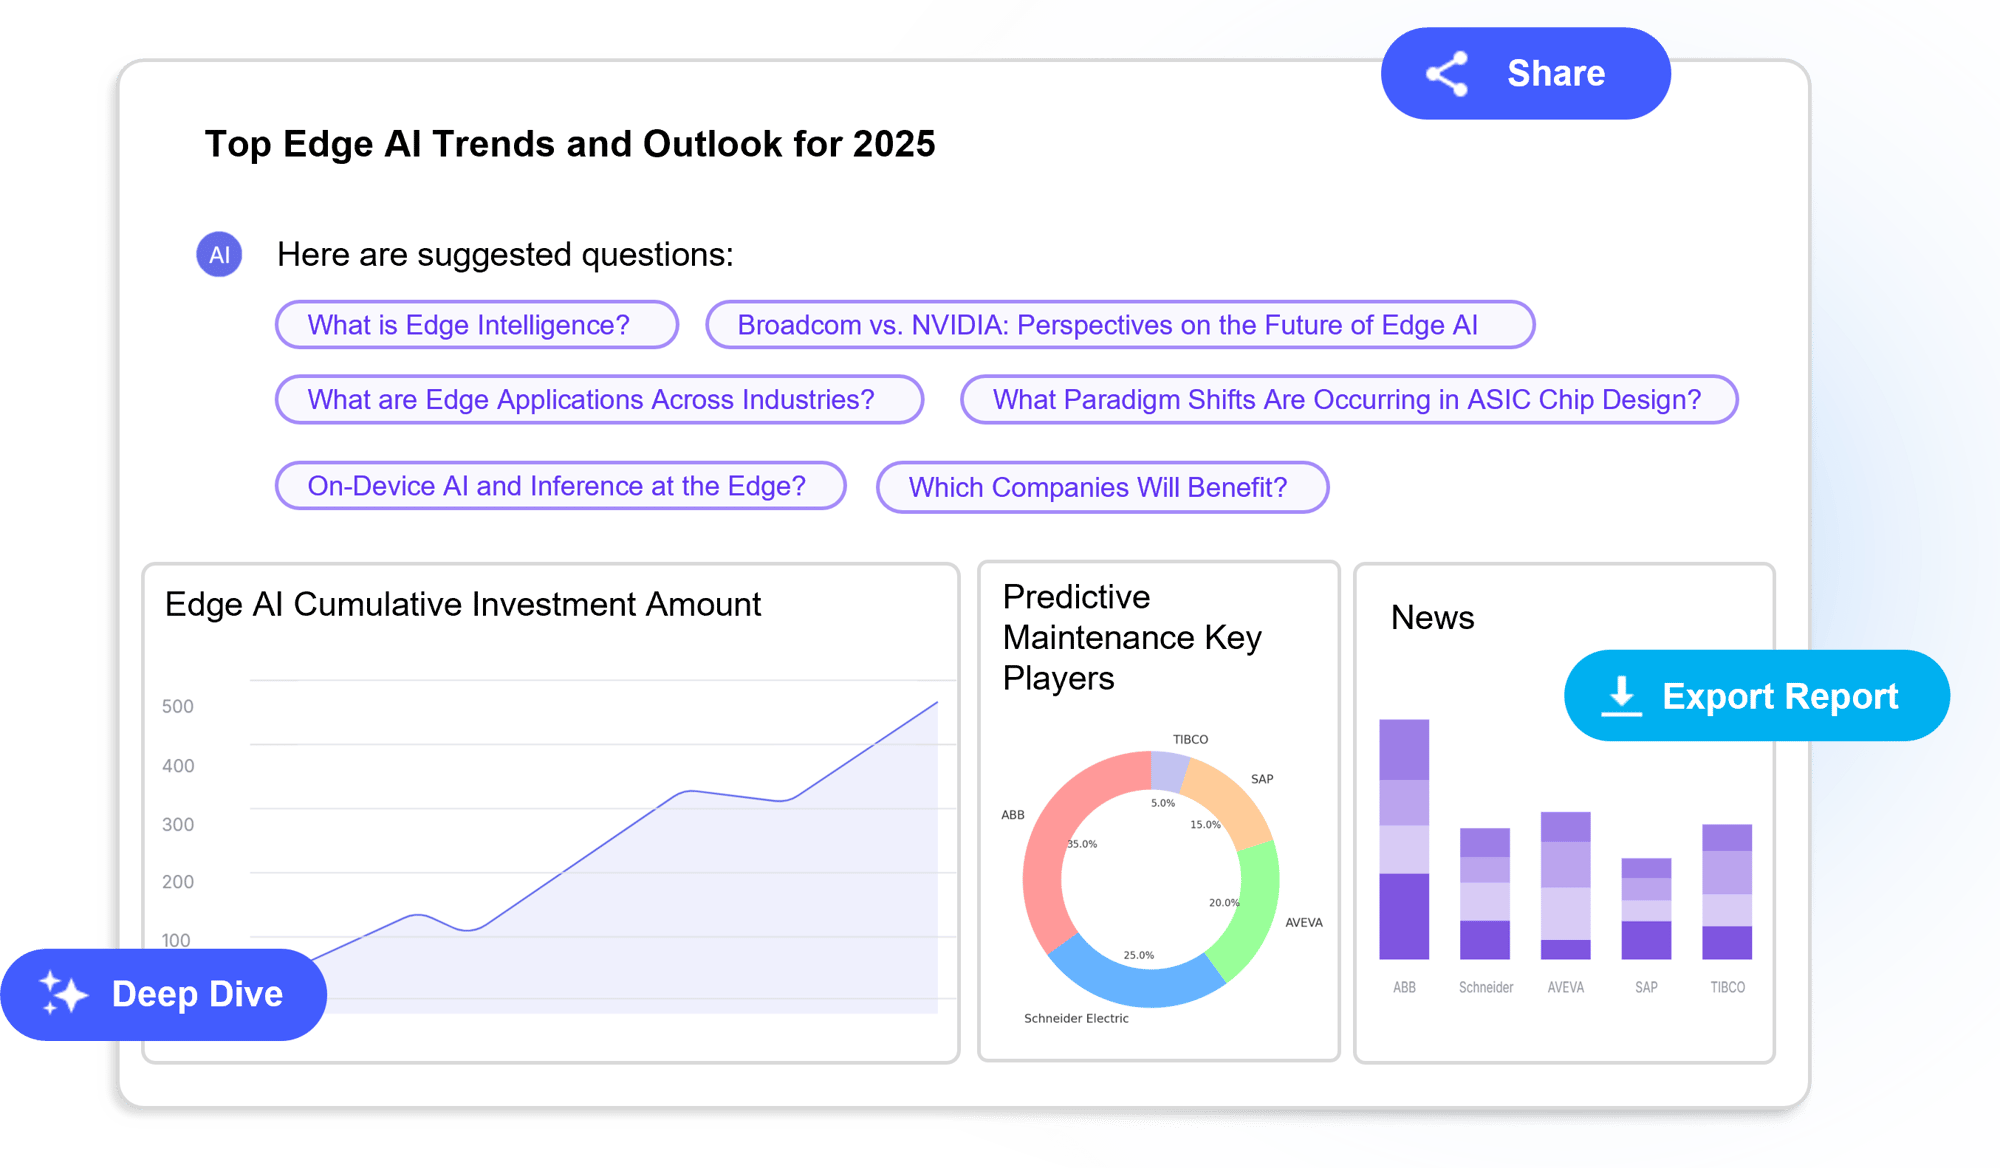Click the 300 y-axis label
This screenshot has height=1168, width=2000.
pos(178,825)
